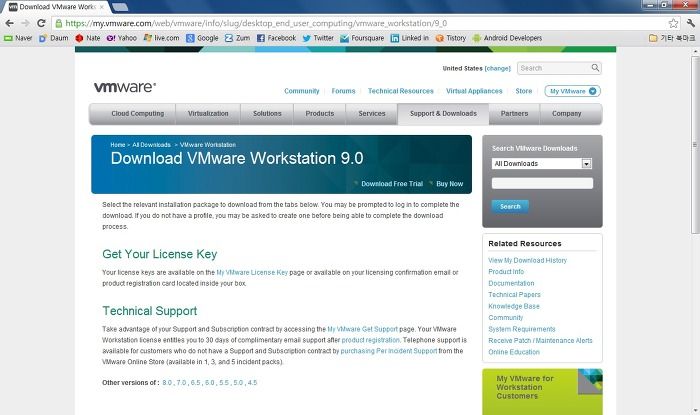Open the All Downloads combo box
The width and height of the screenshot is (700, 415).
tap(542, 164)
